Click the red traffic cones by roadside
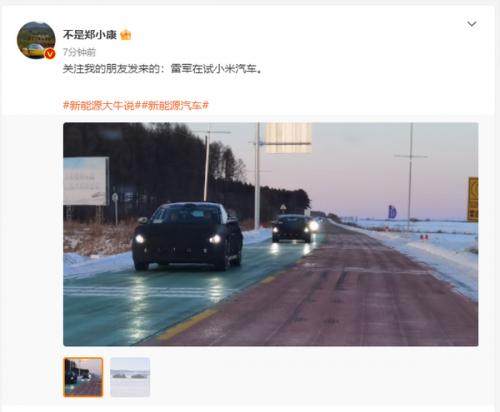500x412 pixels. 424,237
